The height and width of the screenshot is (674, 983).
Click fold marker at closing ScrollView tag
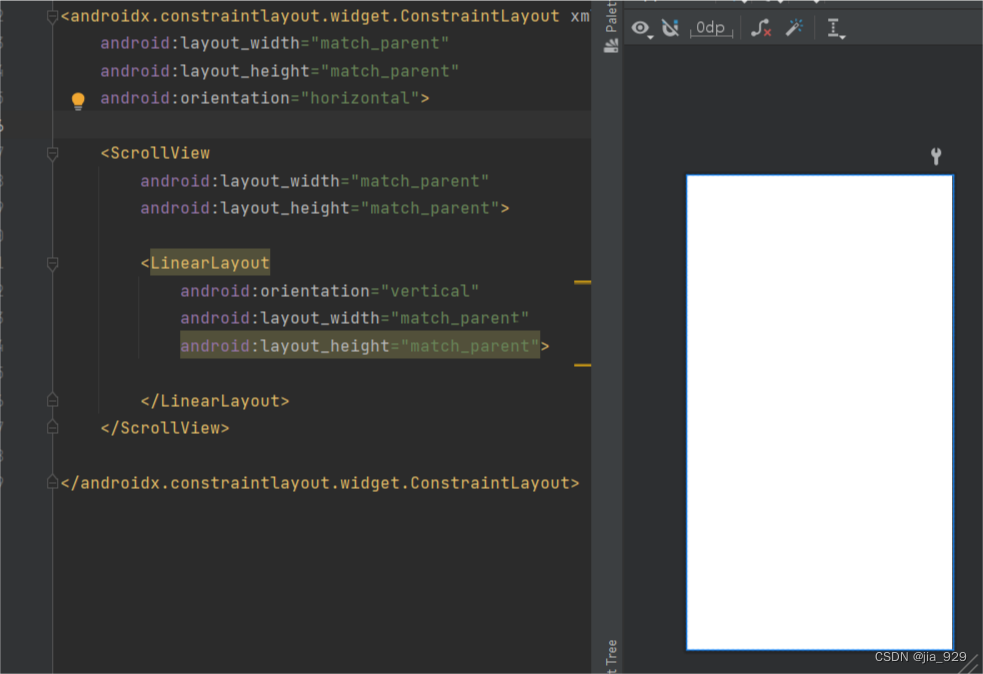click(53, 428)
